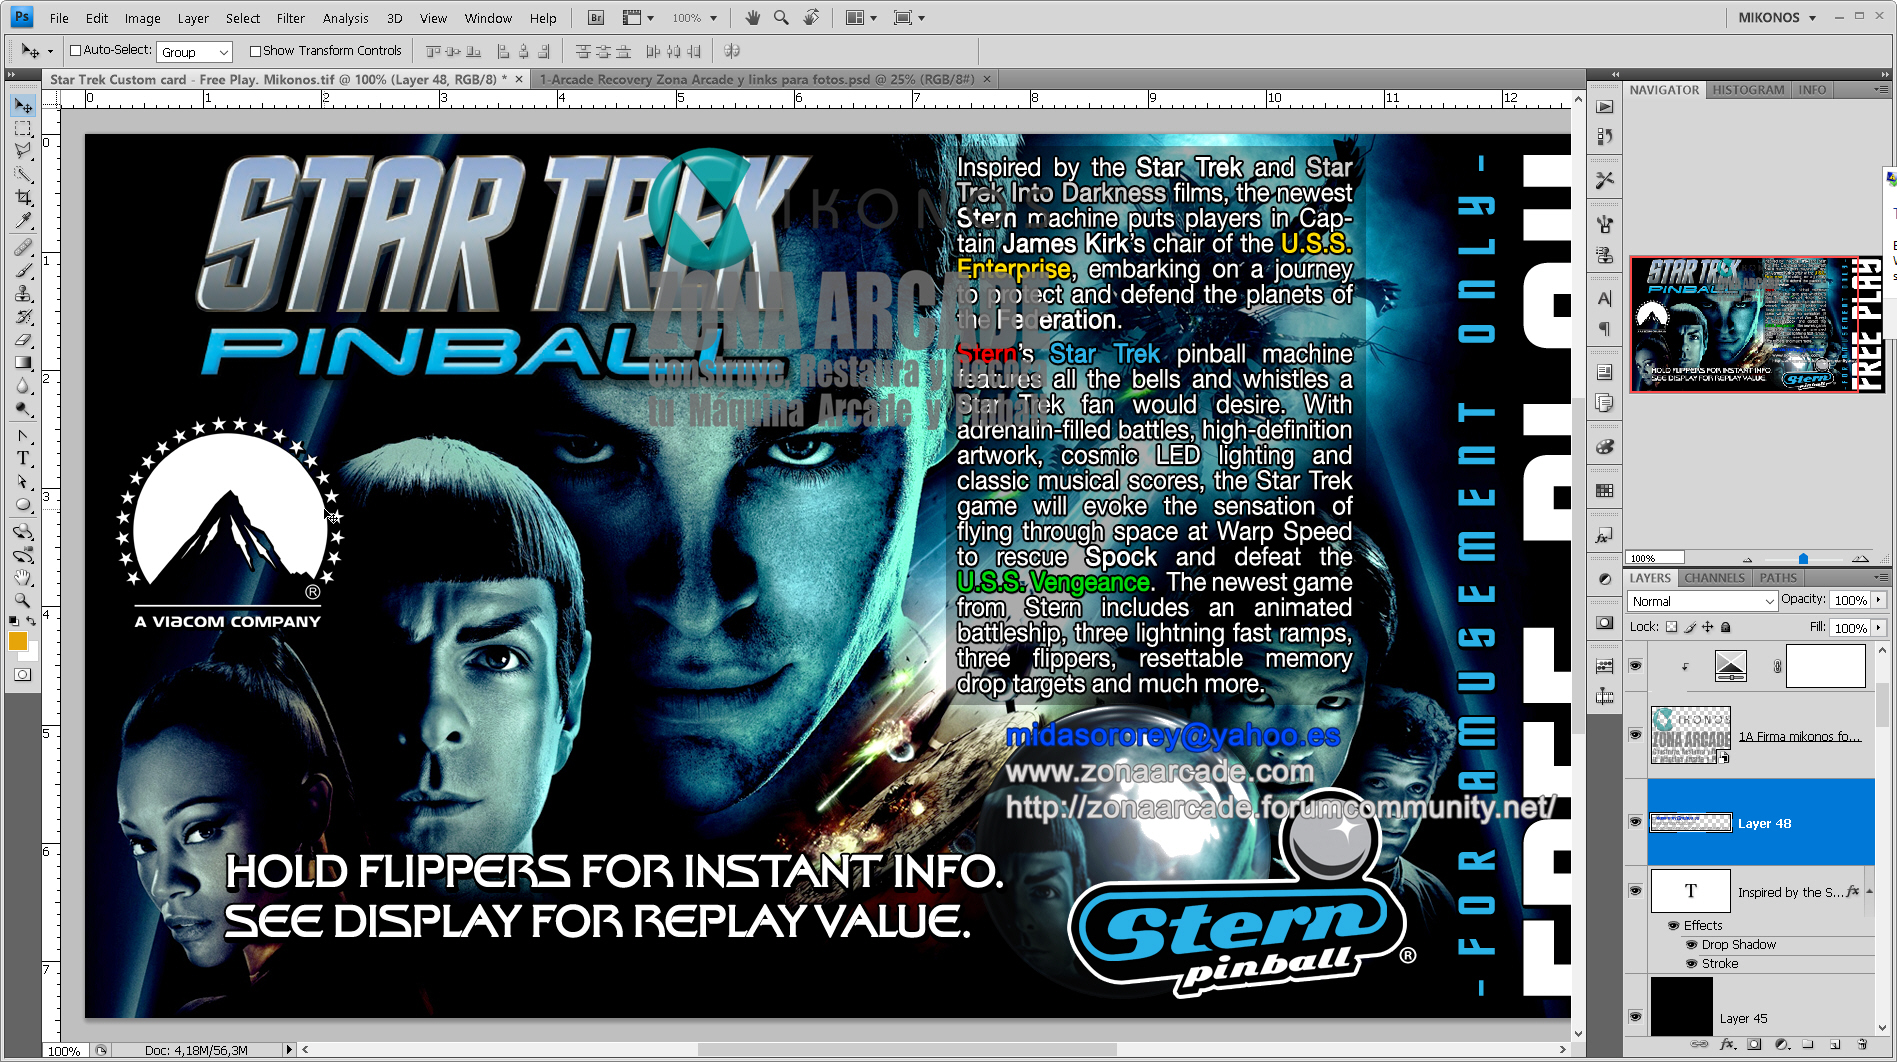The width and height of the screenshot is (1897, 1062).
Task: Switch to the Channels tab
Action: [x=1714, y=578]
